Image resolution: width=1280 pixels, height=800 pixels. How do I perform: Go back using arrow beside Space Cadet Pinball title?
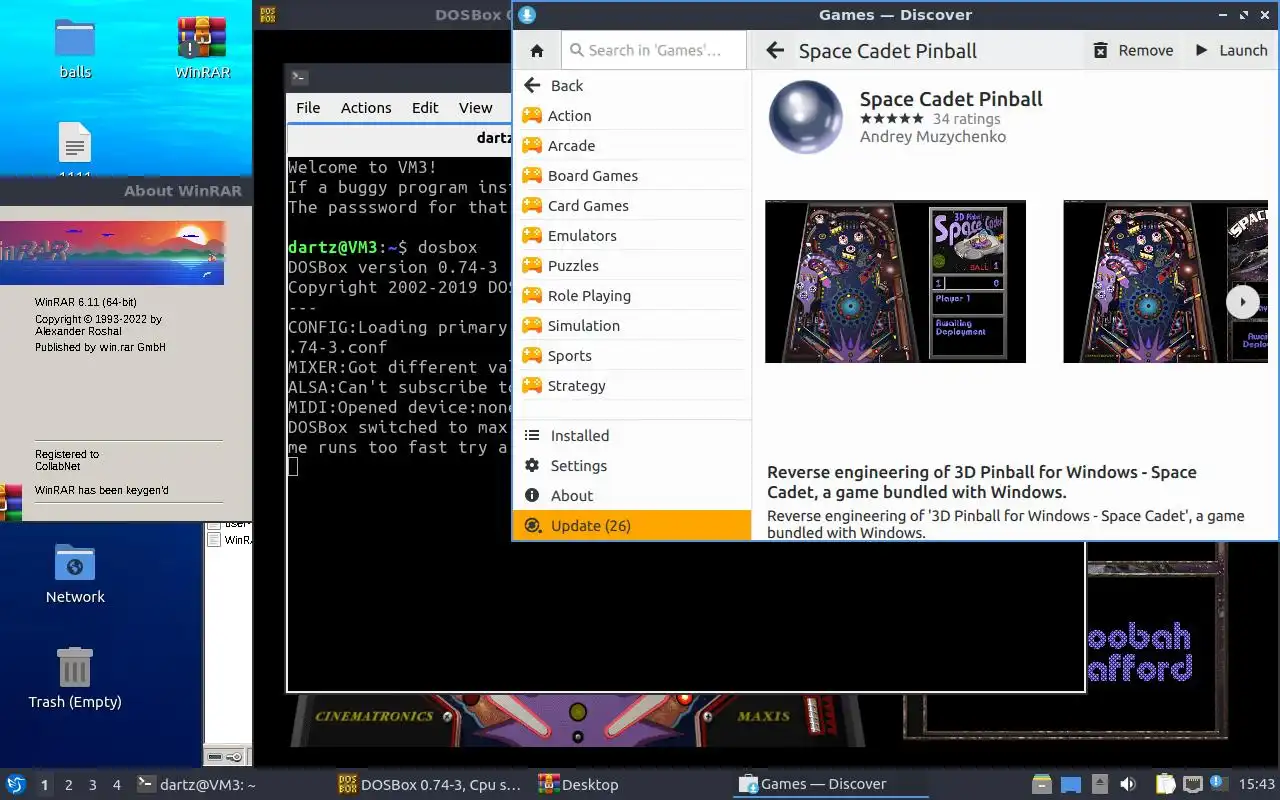(x=774, y=51)
